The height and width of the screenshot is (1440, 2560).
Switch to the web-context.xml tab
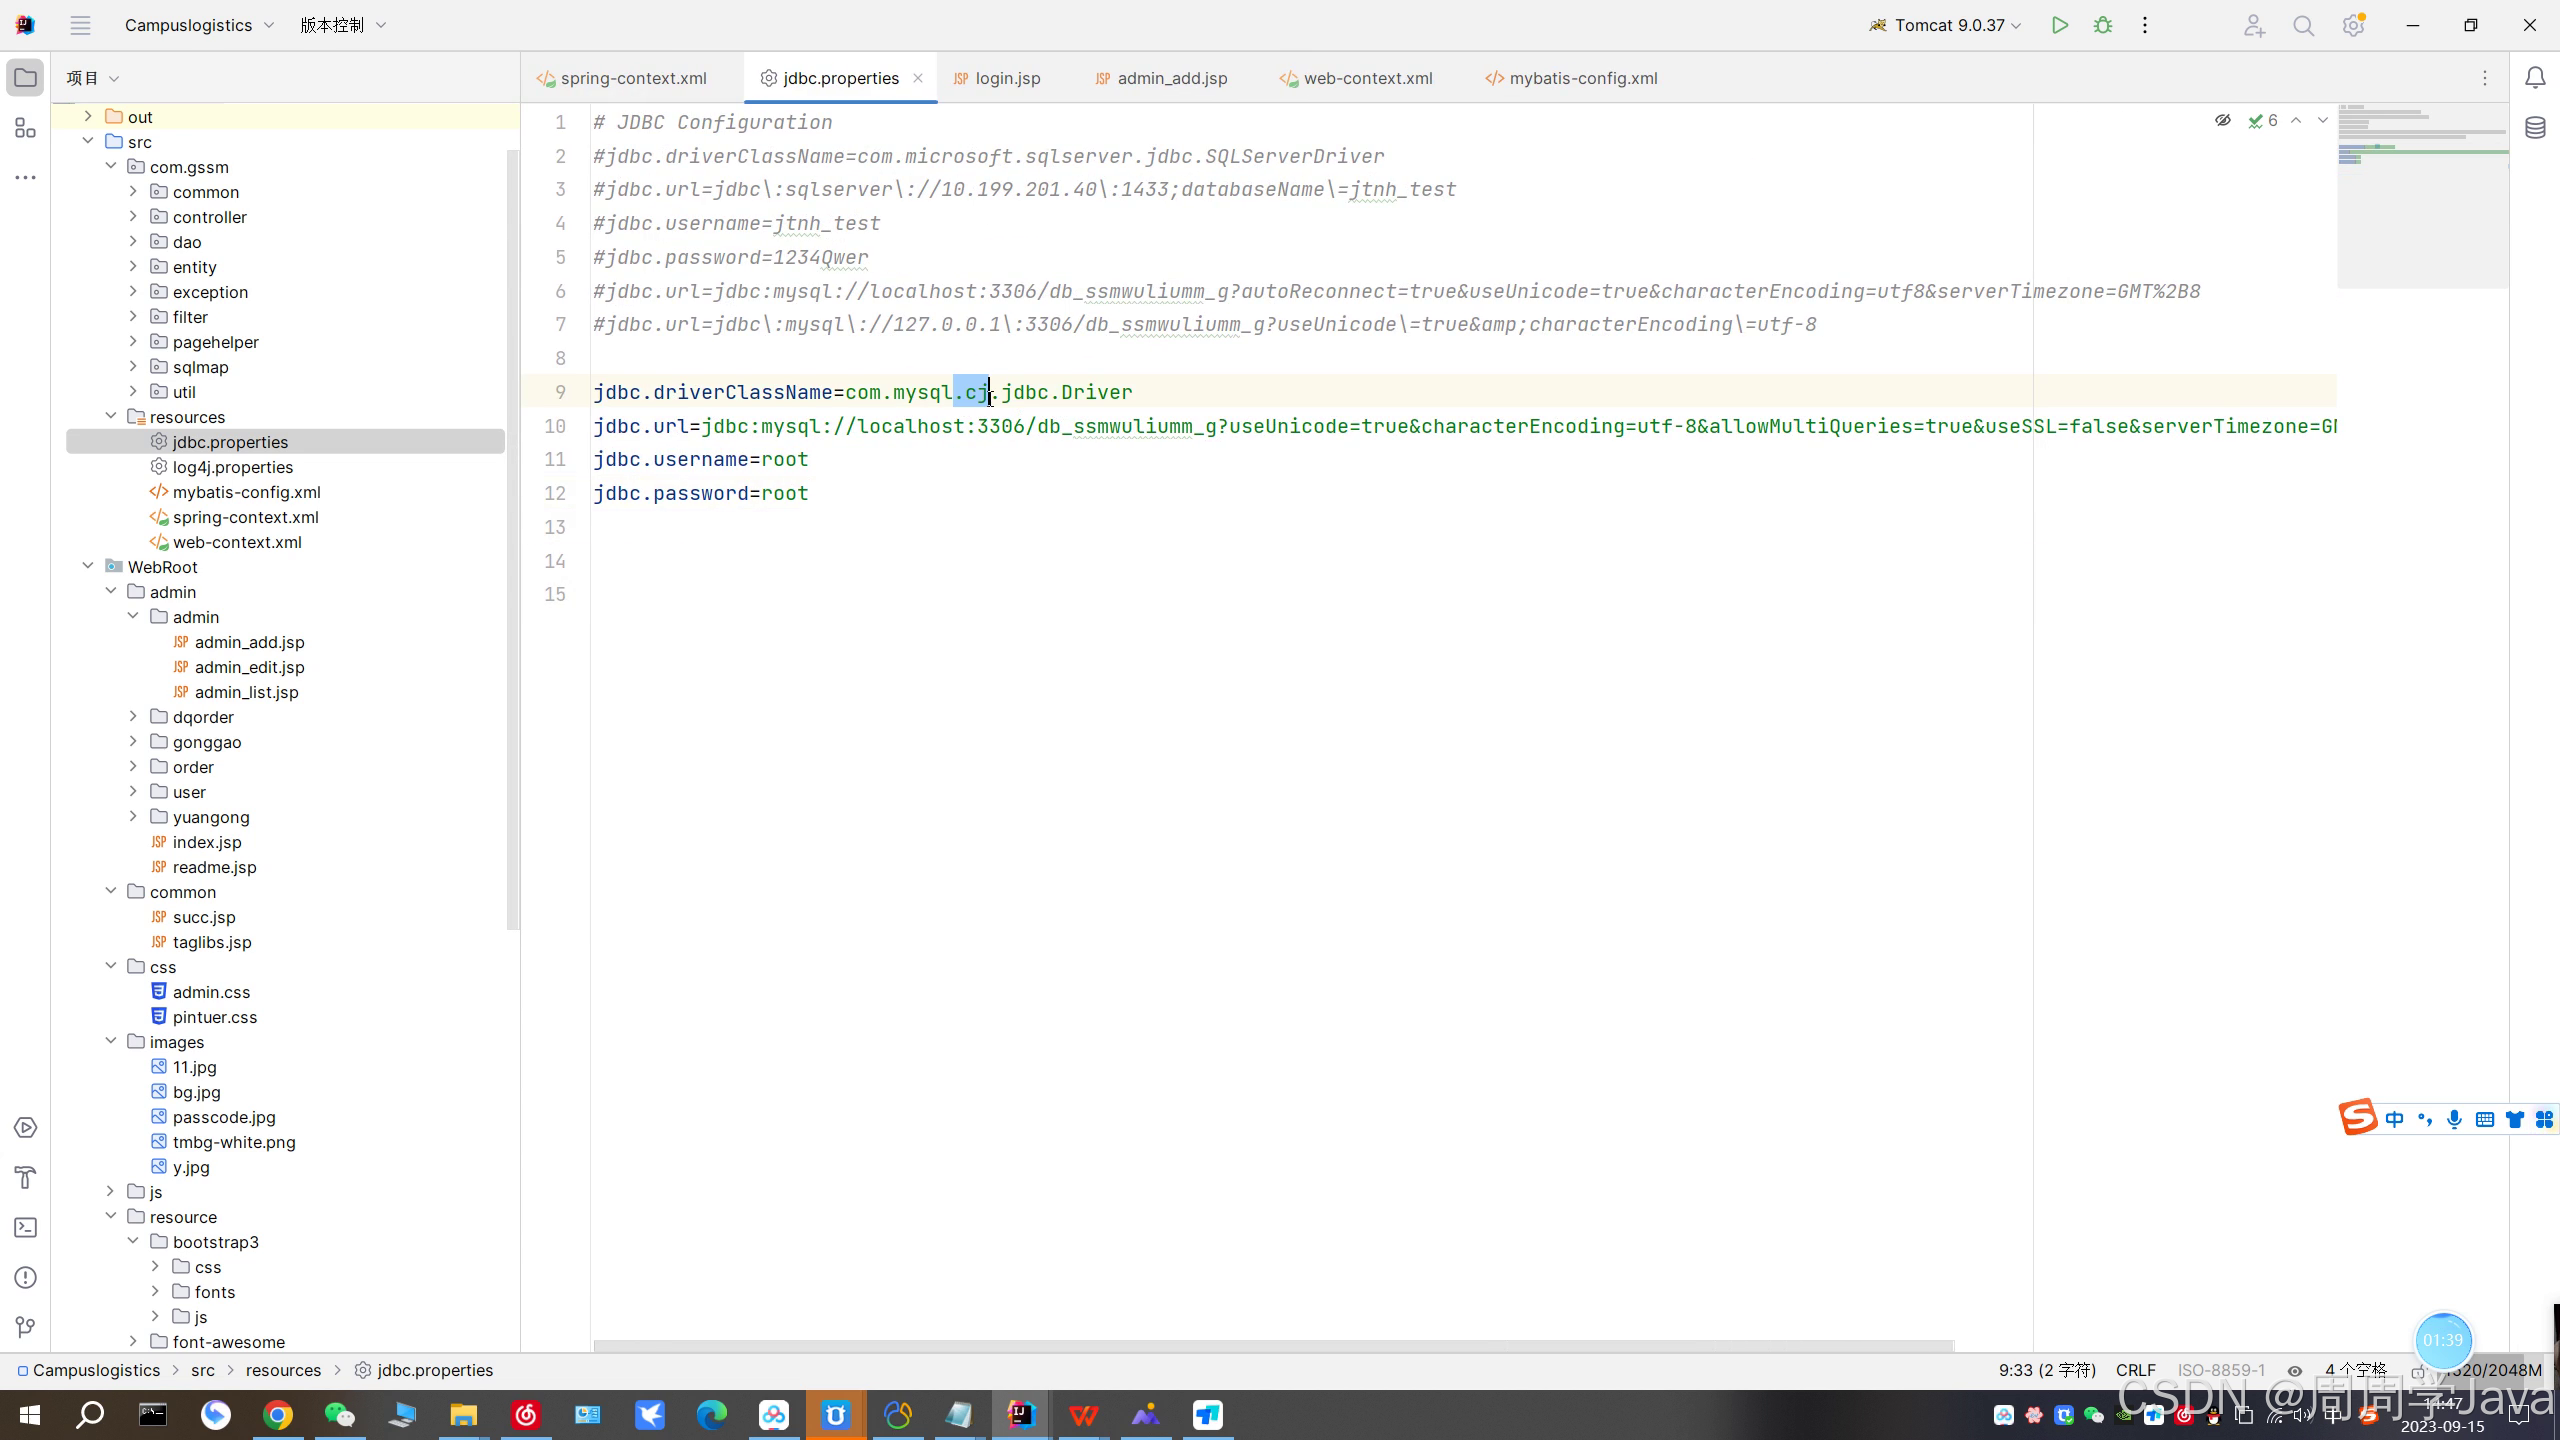[x=1366, y=78]
